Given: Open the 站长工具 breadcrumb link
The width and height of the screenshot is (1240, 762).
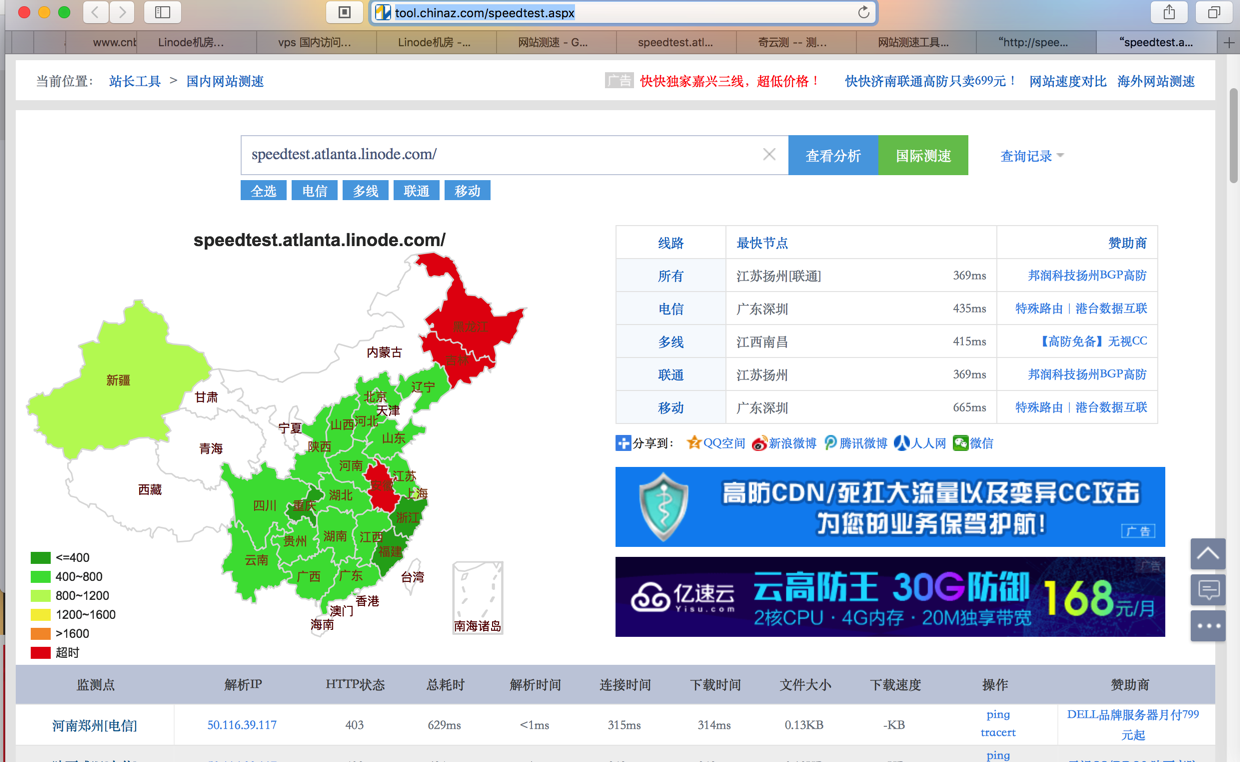Looking at the screenshot, I should click(x=135, y=81).
